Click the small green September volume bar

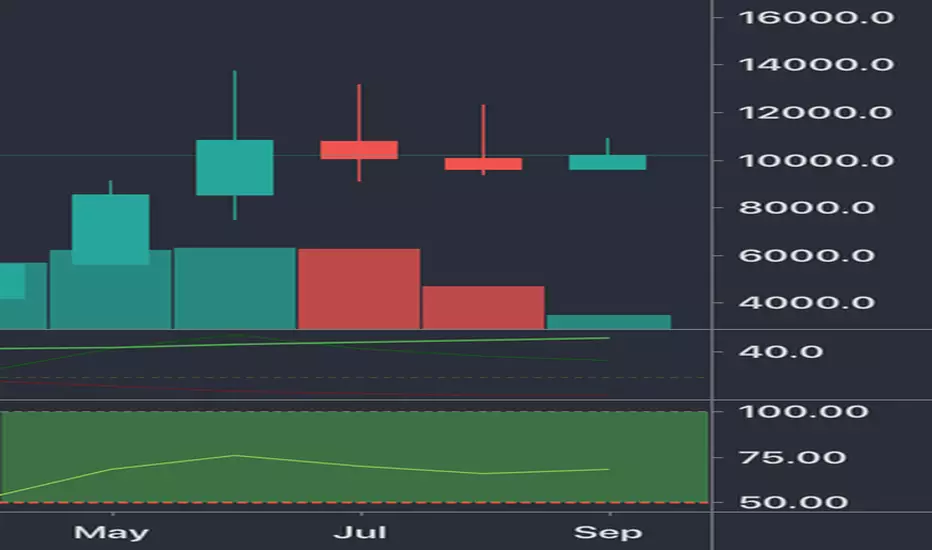pos(609,322)
